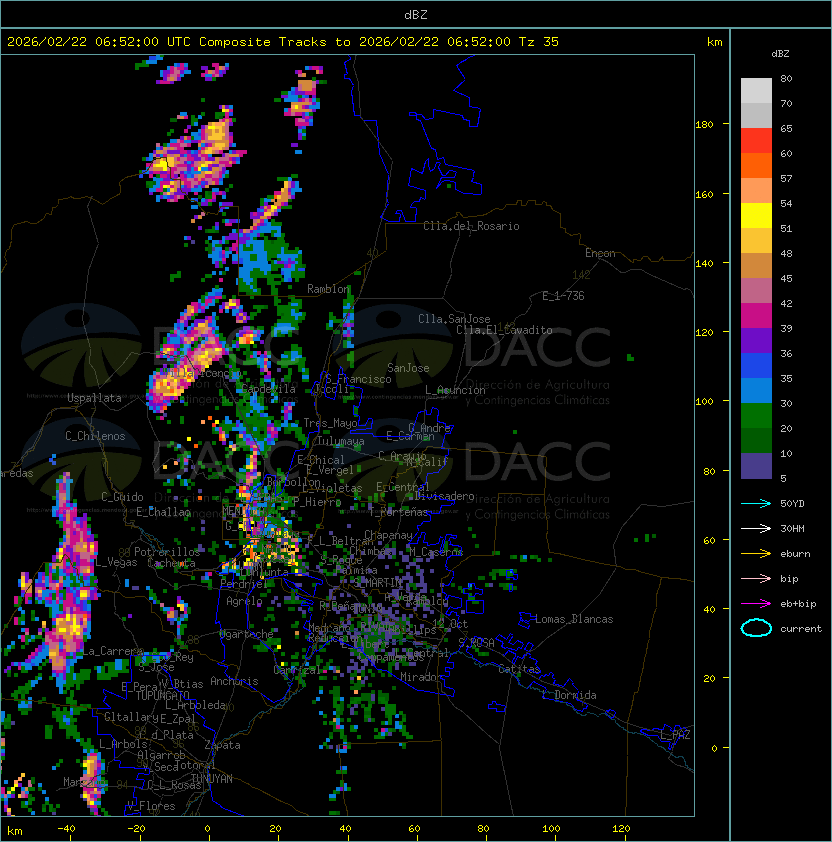Click the 'Tulumaya' place label
832x842 pixels.
click(x=341, y=441)
